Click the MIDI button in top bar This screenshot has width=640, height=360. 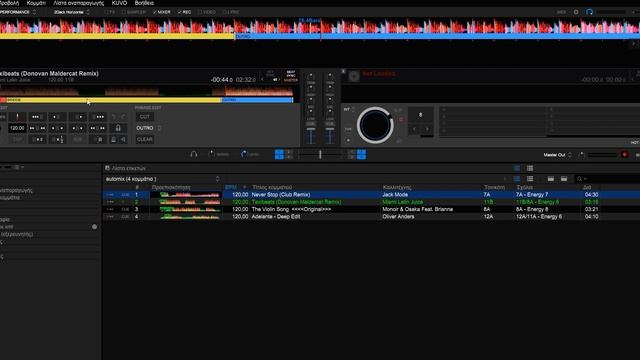coord(561,12)
